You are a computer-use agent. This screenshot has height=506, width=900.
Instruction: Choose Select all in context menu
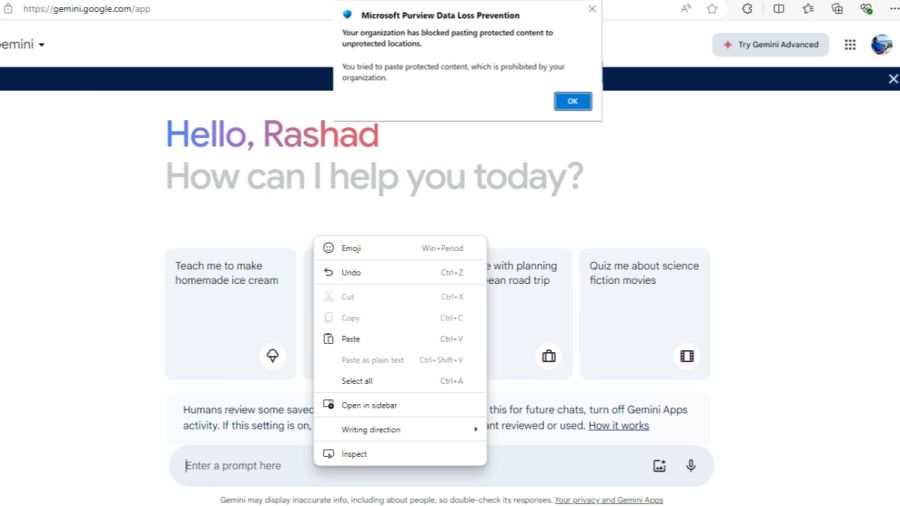[357, 381]
